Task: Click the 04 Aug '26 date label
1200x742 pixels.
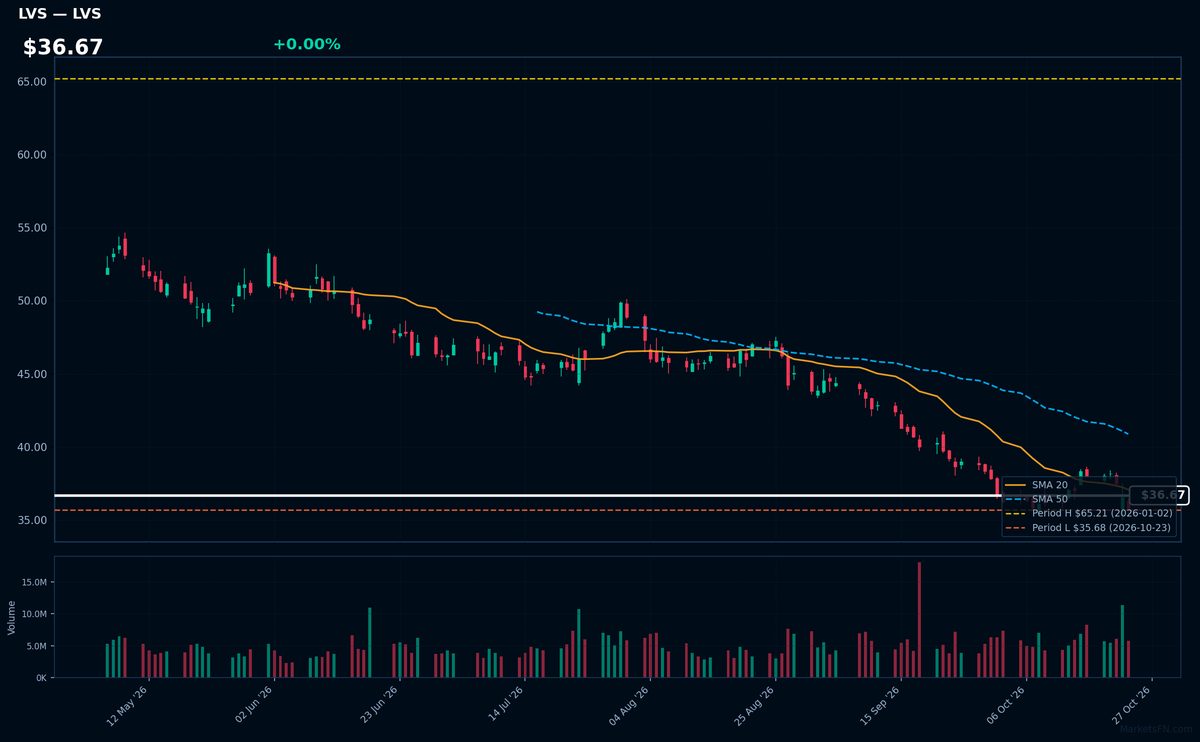Action: pyautogui.click(x=631, y=705)
